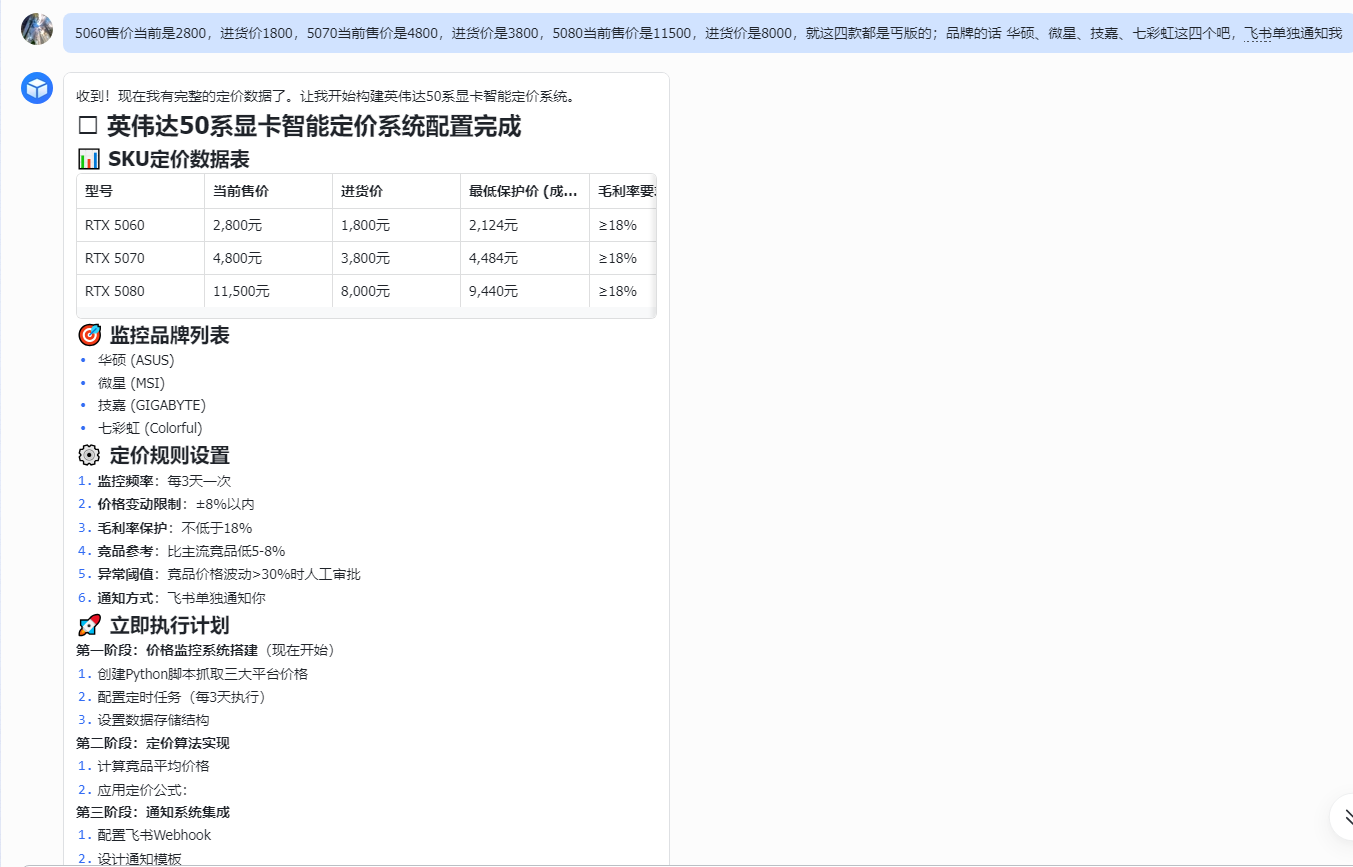Viewport: 1353px width, 867px height.
Task: Click the 4,484元 protection price cell
Action: 524,258
